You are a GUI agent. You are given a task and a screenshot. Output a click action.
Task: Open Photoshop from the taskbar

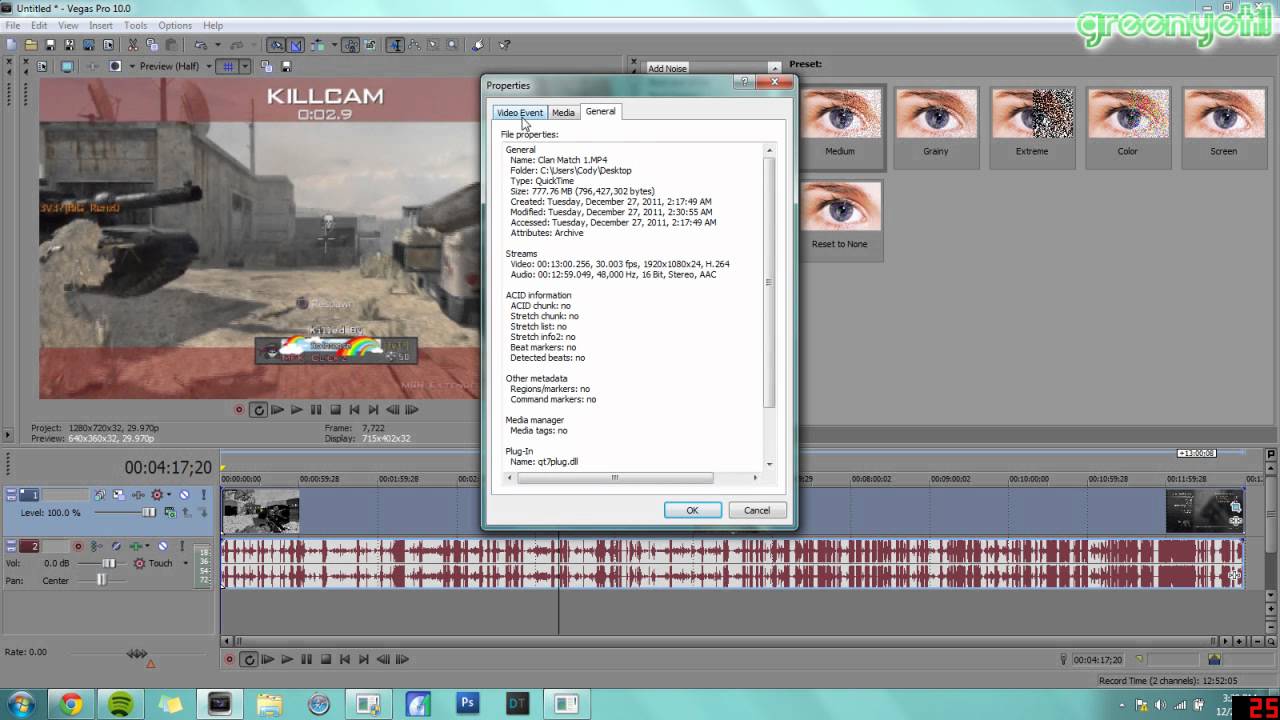[x=467, y=703]
